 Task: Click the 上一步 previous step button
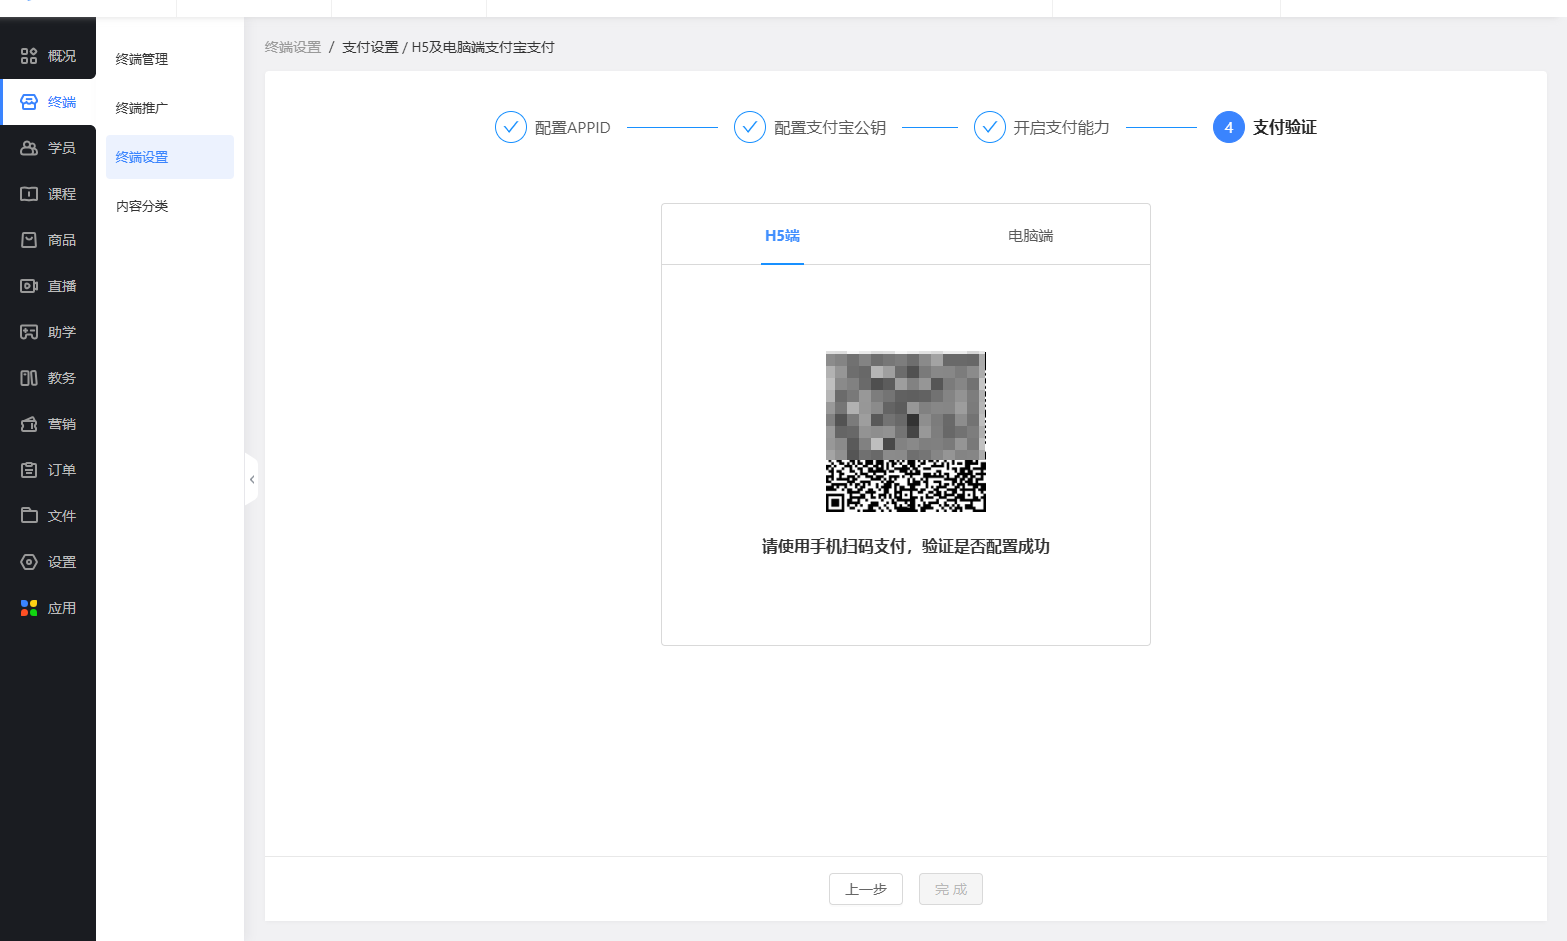pyautogui.click(x=866, y=889)
